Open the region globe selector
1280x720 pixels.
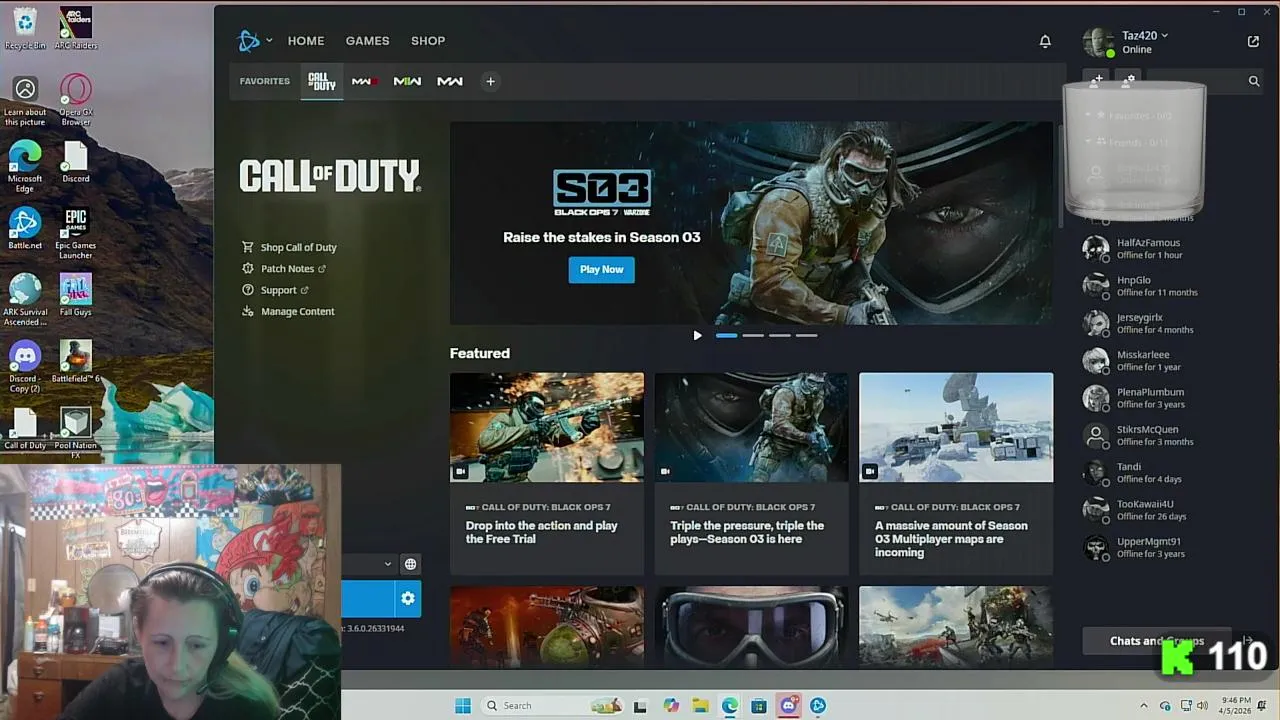point(410,564)
